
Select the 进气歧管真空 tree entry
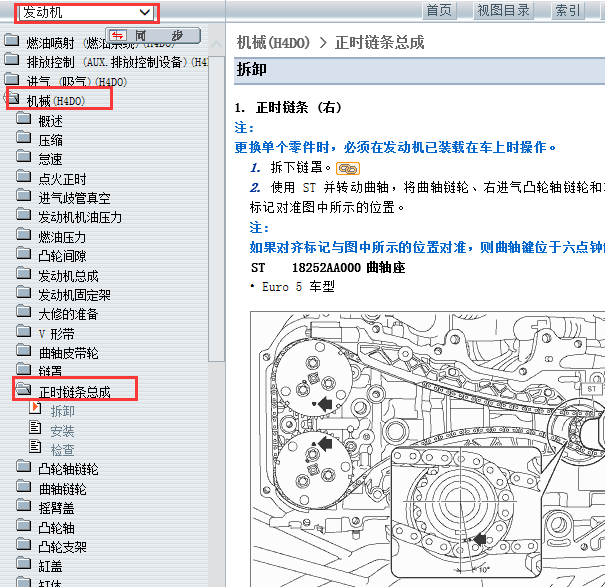tap(74, 198)
